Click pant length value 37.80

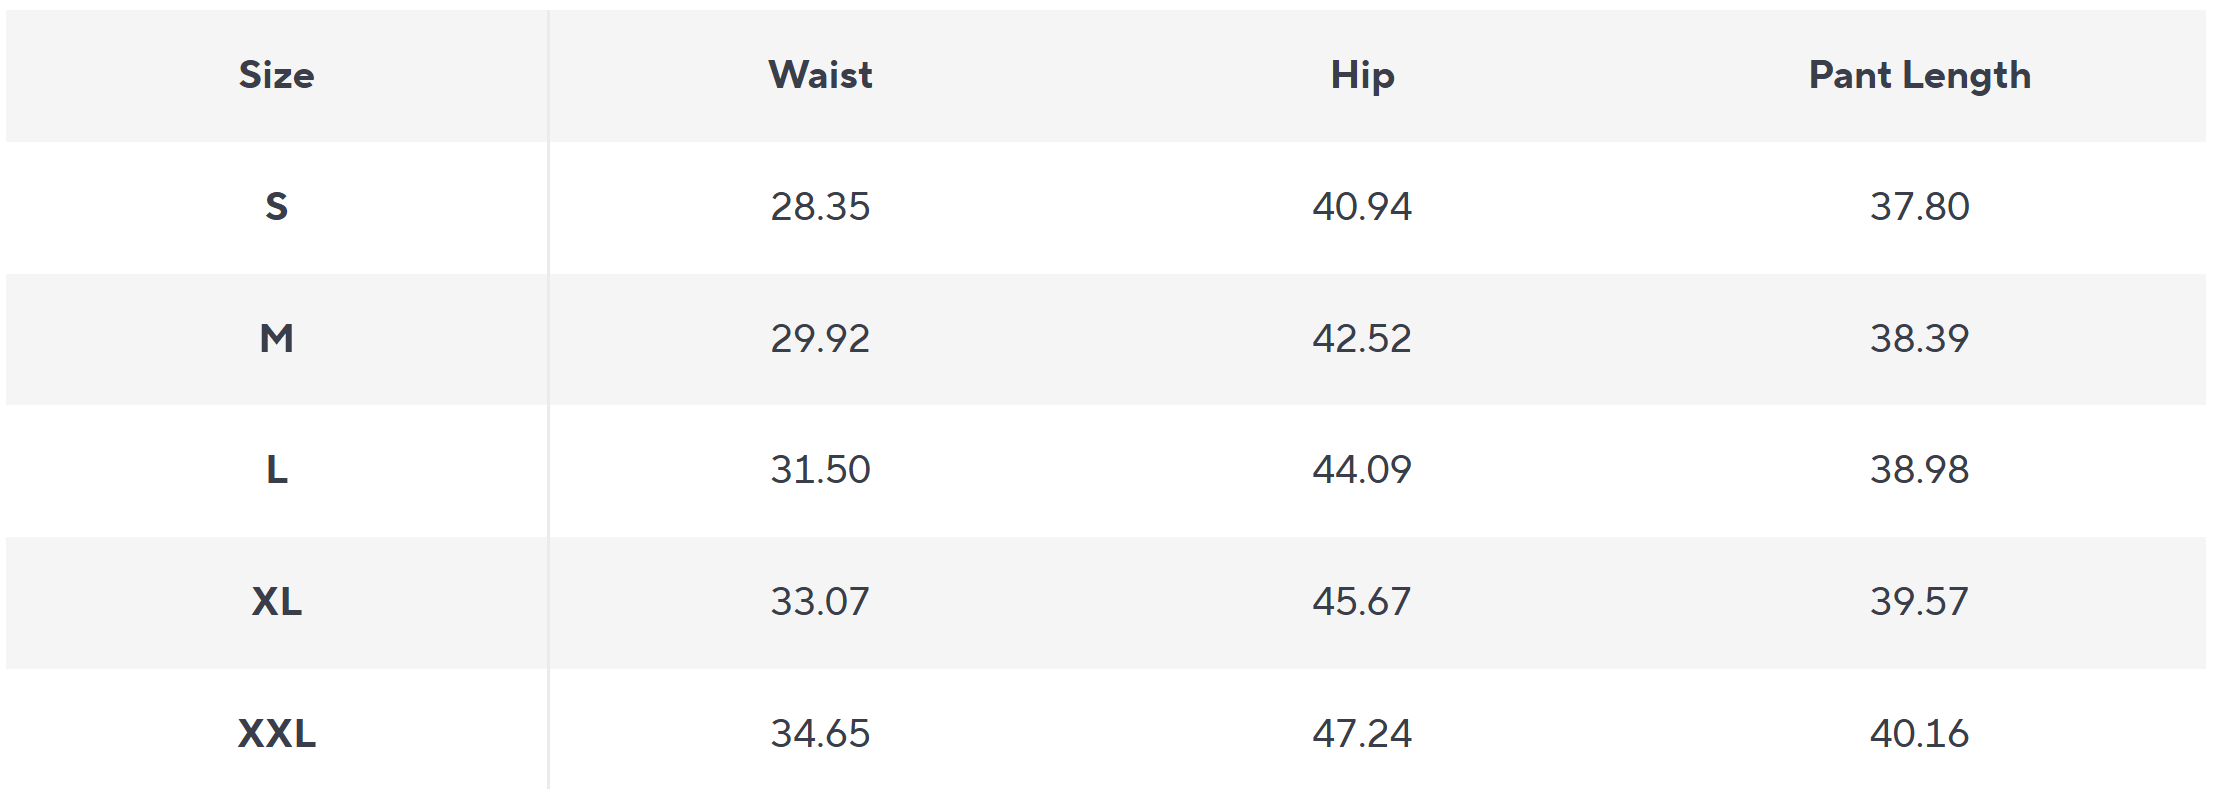[1920, 206]
